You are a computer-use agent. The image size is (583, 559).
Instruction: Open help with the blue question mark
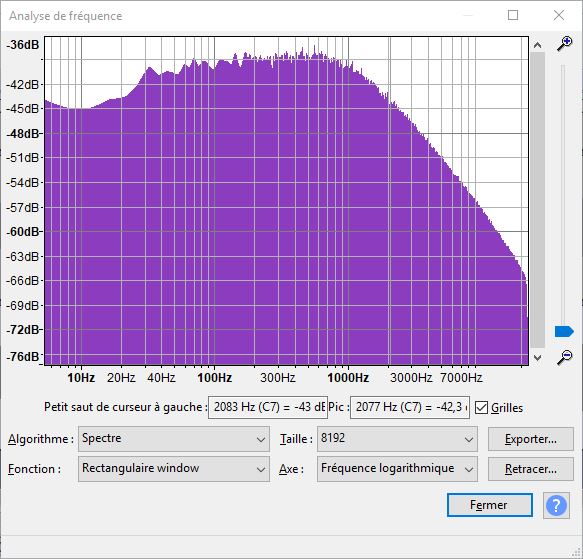click(556, 505)
